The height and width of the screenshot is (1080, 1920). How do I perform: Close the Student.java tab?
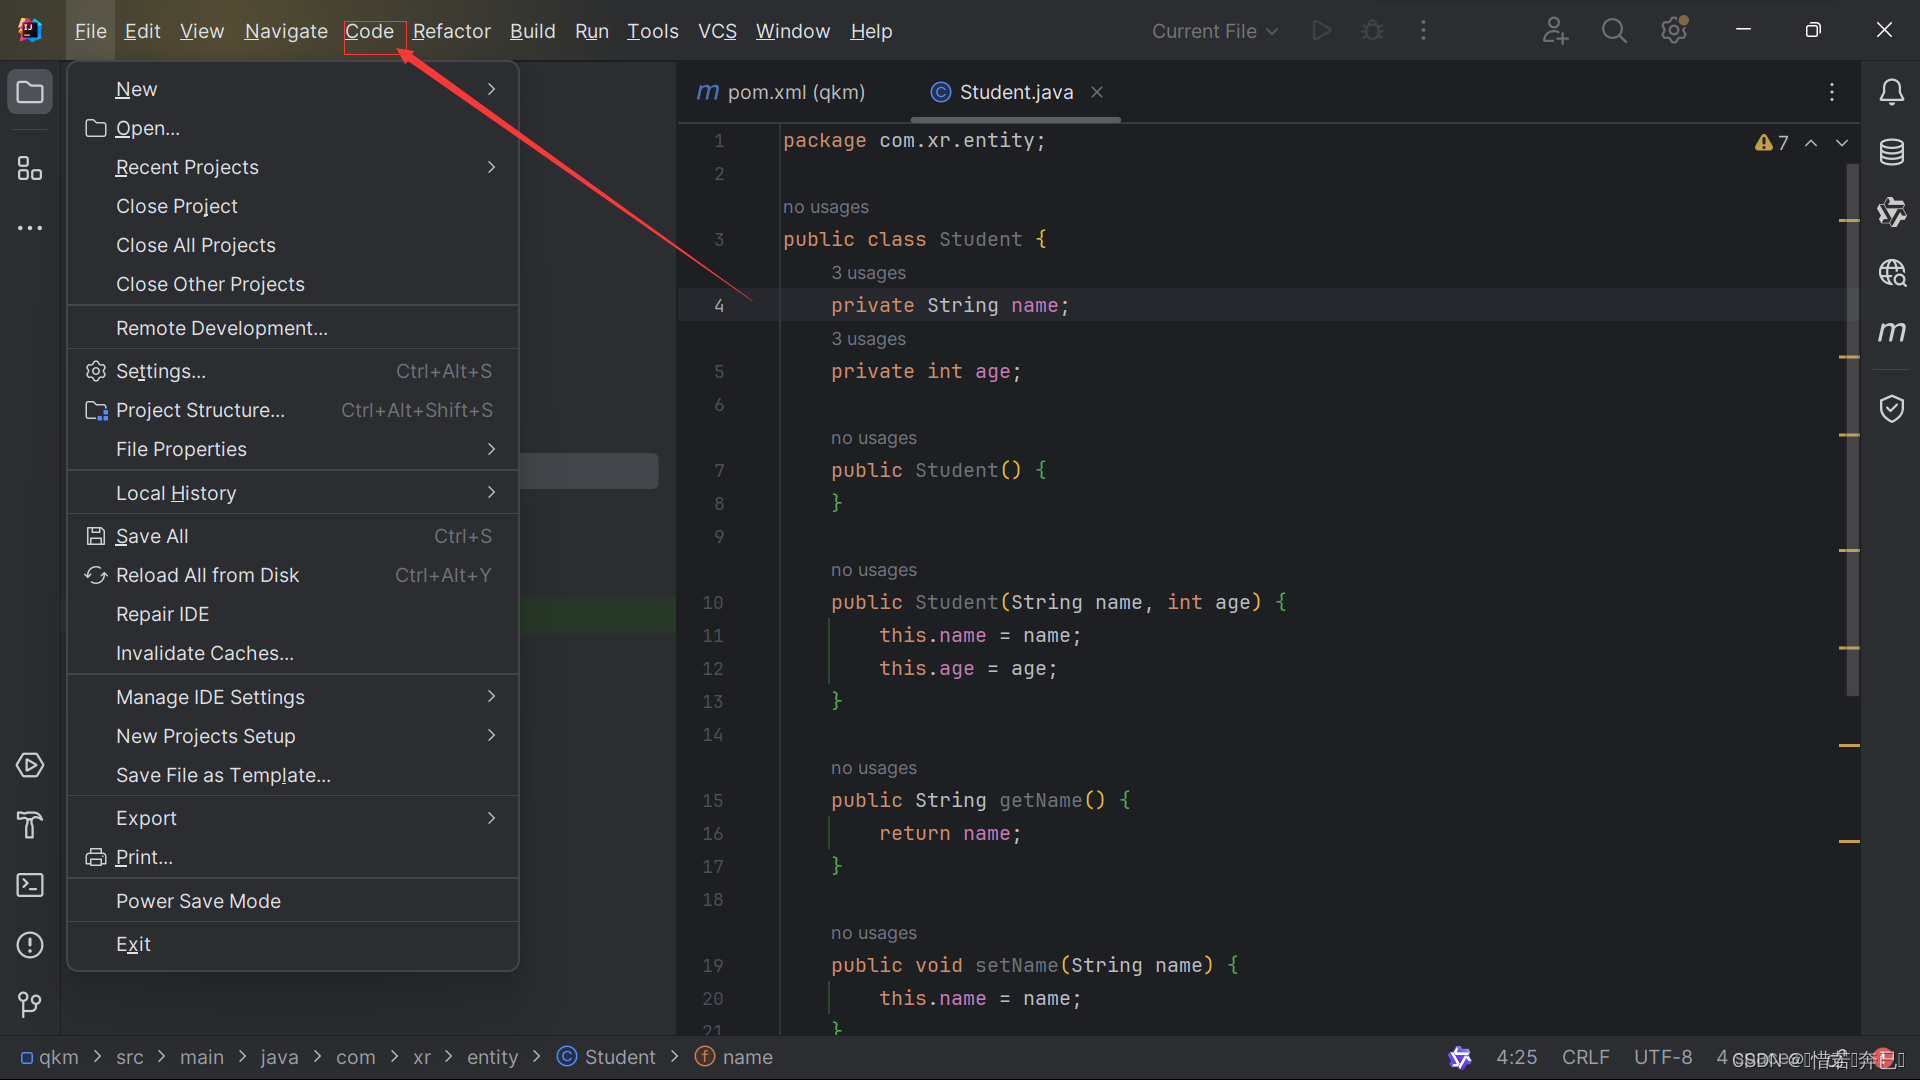(x=1097, y=92)
